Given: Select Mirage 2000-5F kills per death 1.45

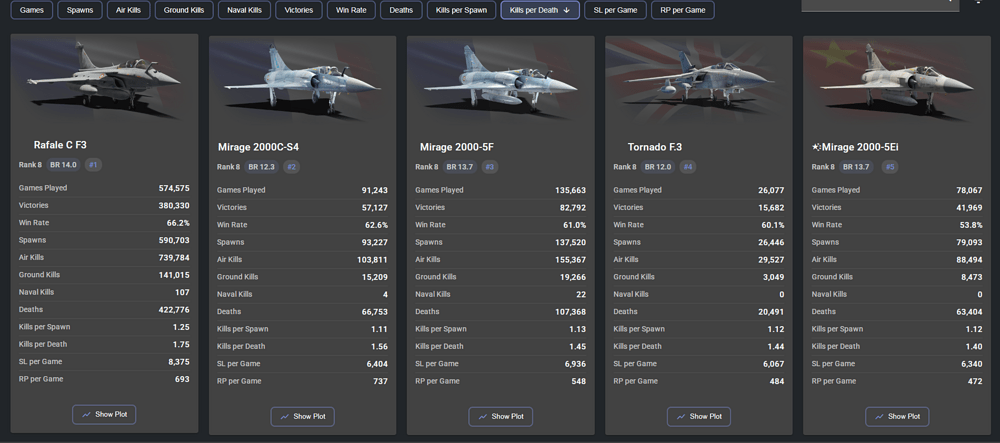Looking at the screenshot, I should pyautogui.click(x=578, y=347).
